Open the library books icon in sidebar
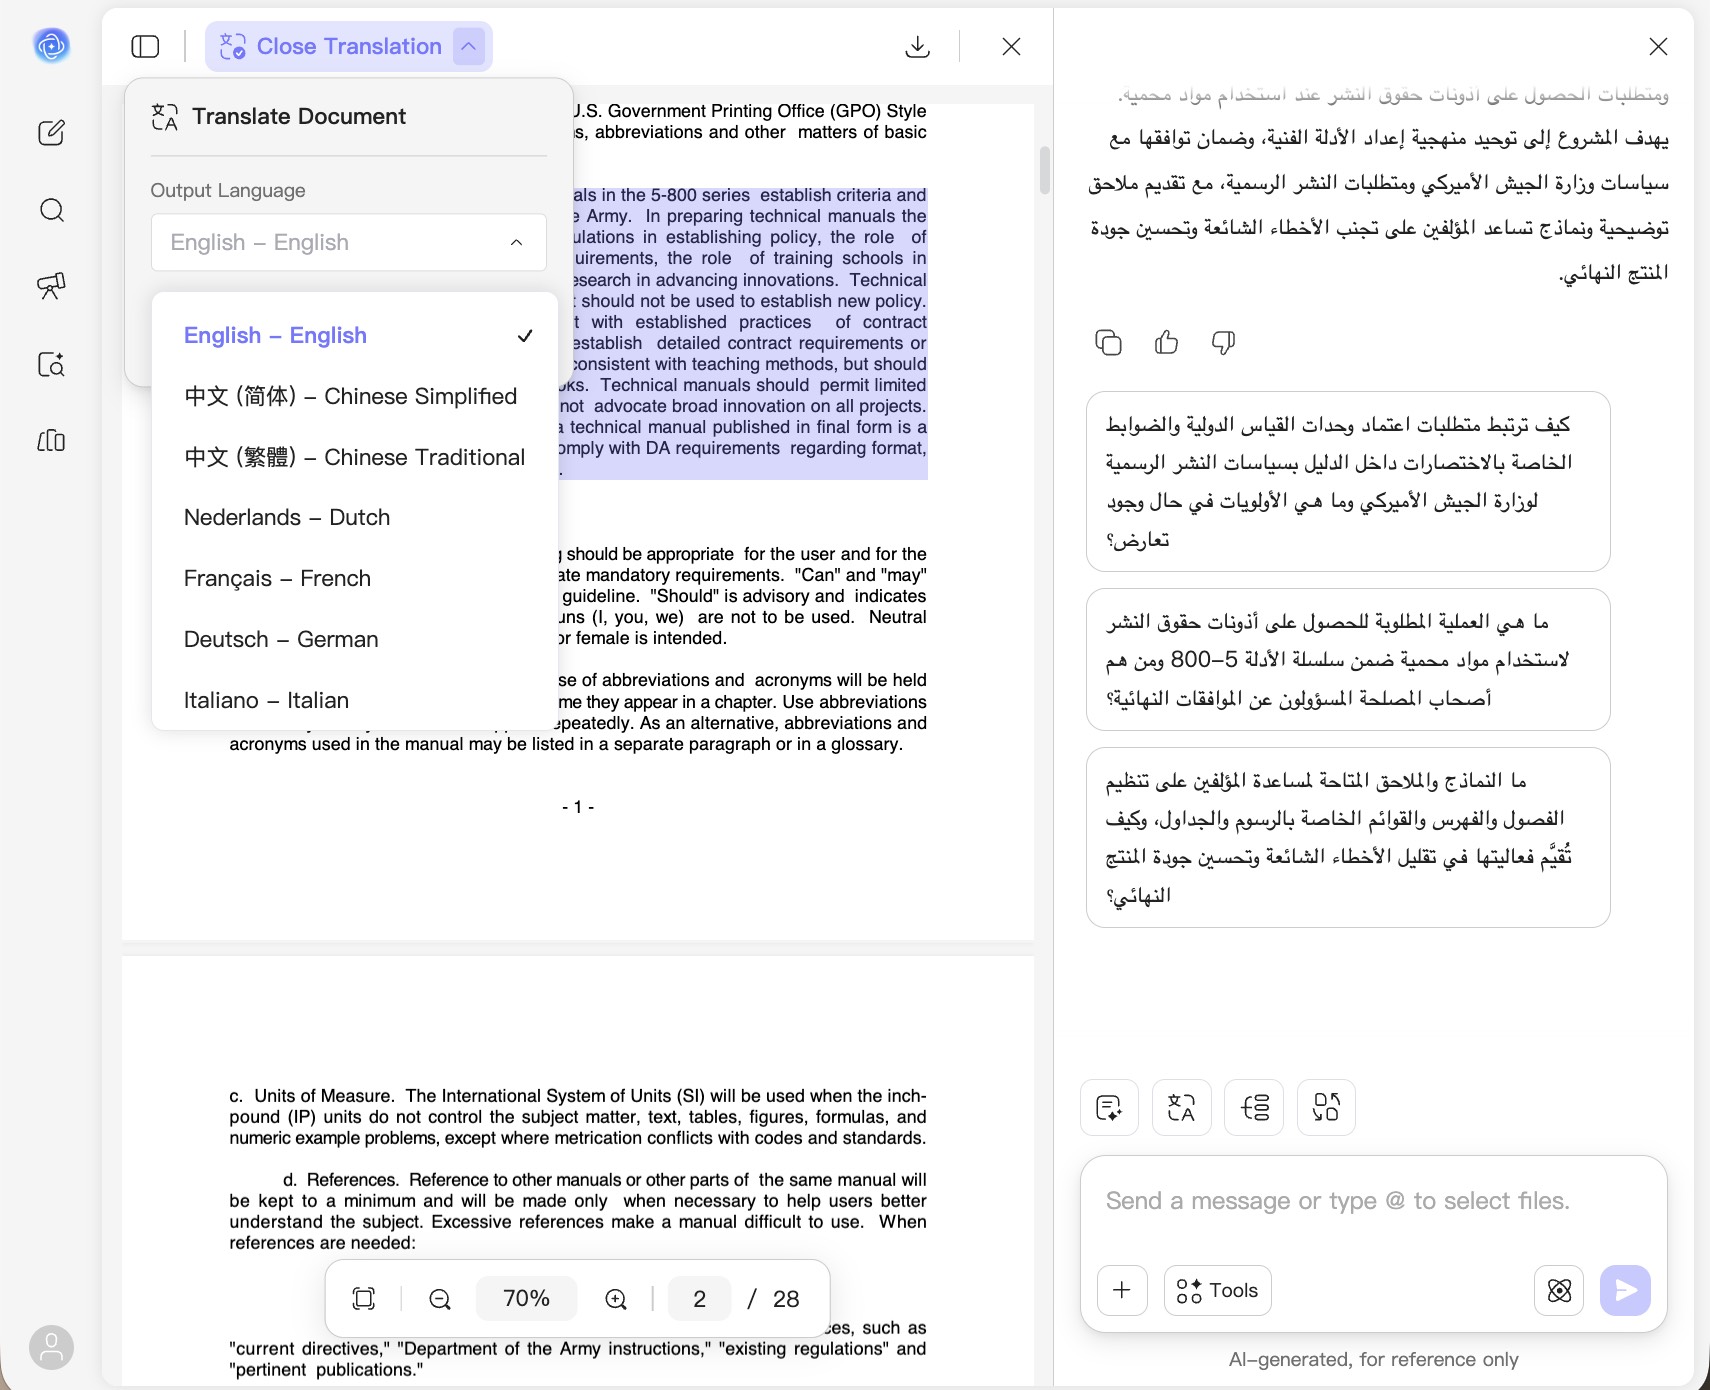This screenshot has width=1710, height=1390. pyautogui.click(x=51, y=441)
